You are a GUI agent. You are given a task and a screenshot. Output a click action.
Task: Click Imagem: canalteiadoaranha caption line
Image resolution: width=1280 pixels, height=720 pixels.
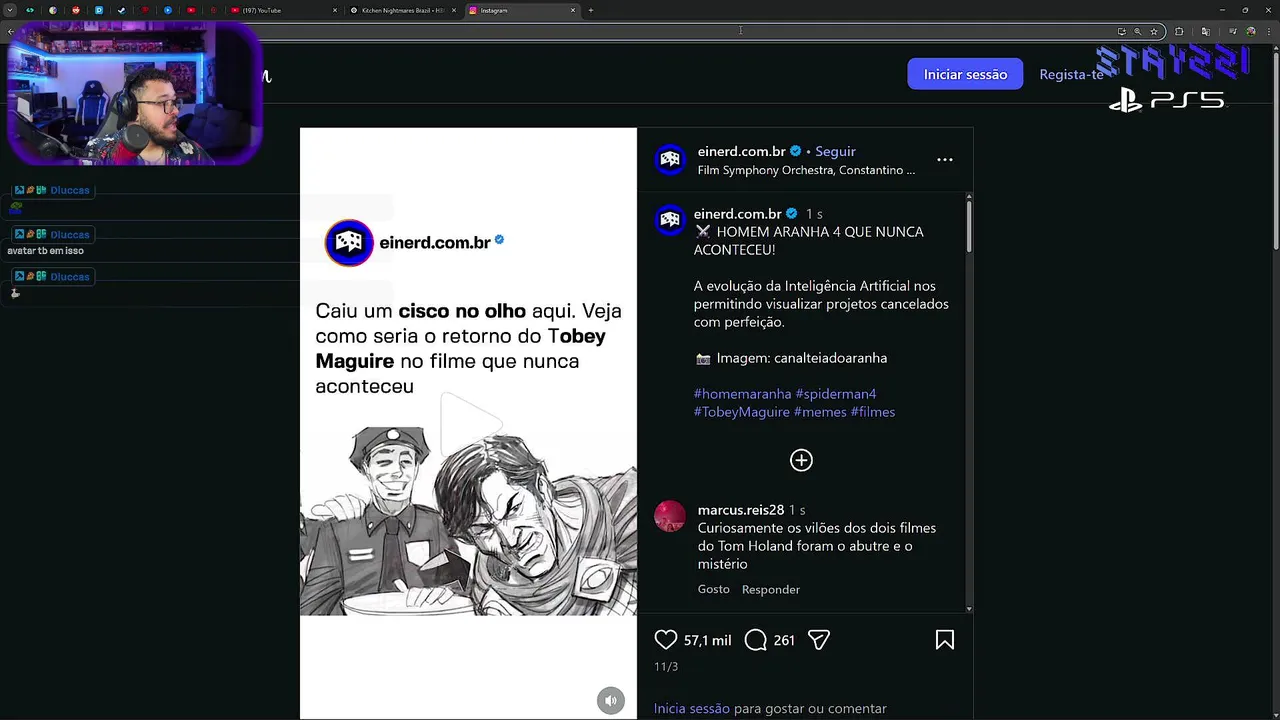791,358
